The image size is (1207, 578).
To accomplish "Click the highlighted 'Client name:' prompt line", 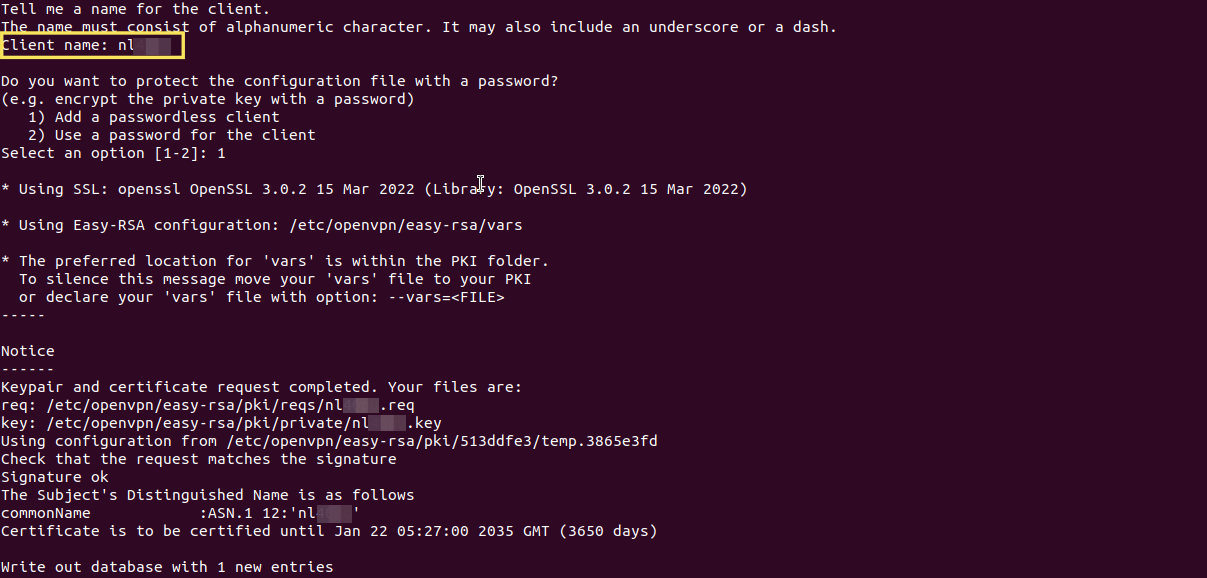I will pos(92,45).
